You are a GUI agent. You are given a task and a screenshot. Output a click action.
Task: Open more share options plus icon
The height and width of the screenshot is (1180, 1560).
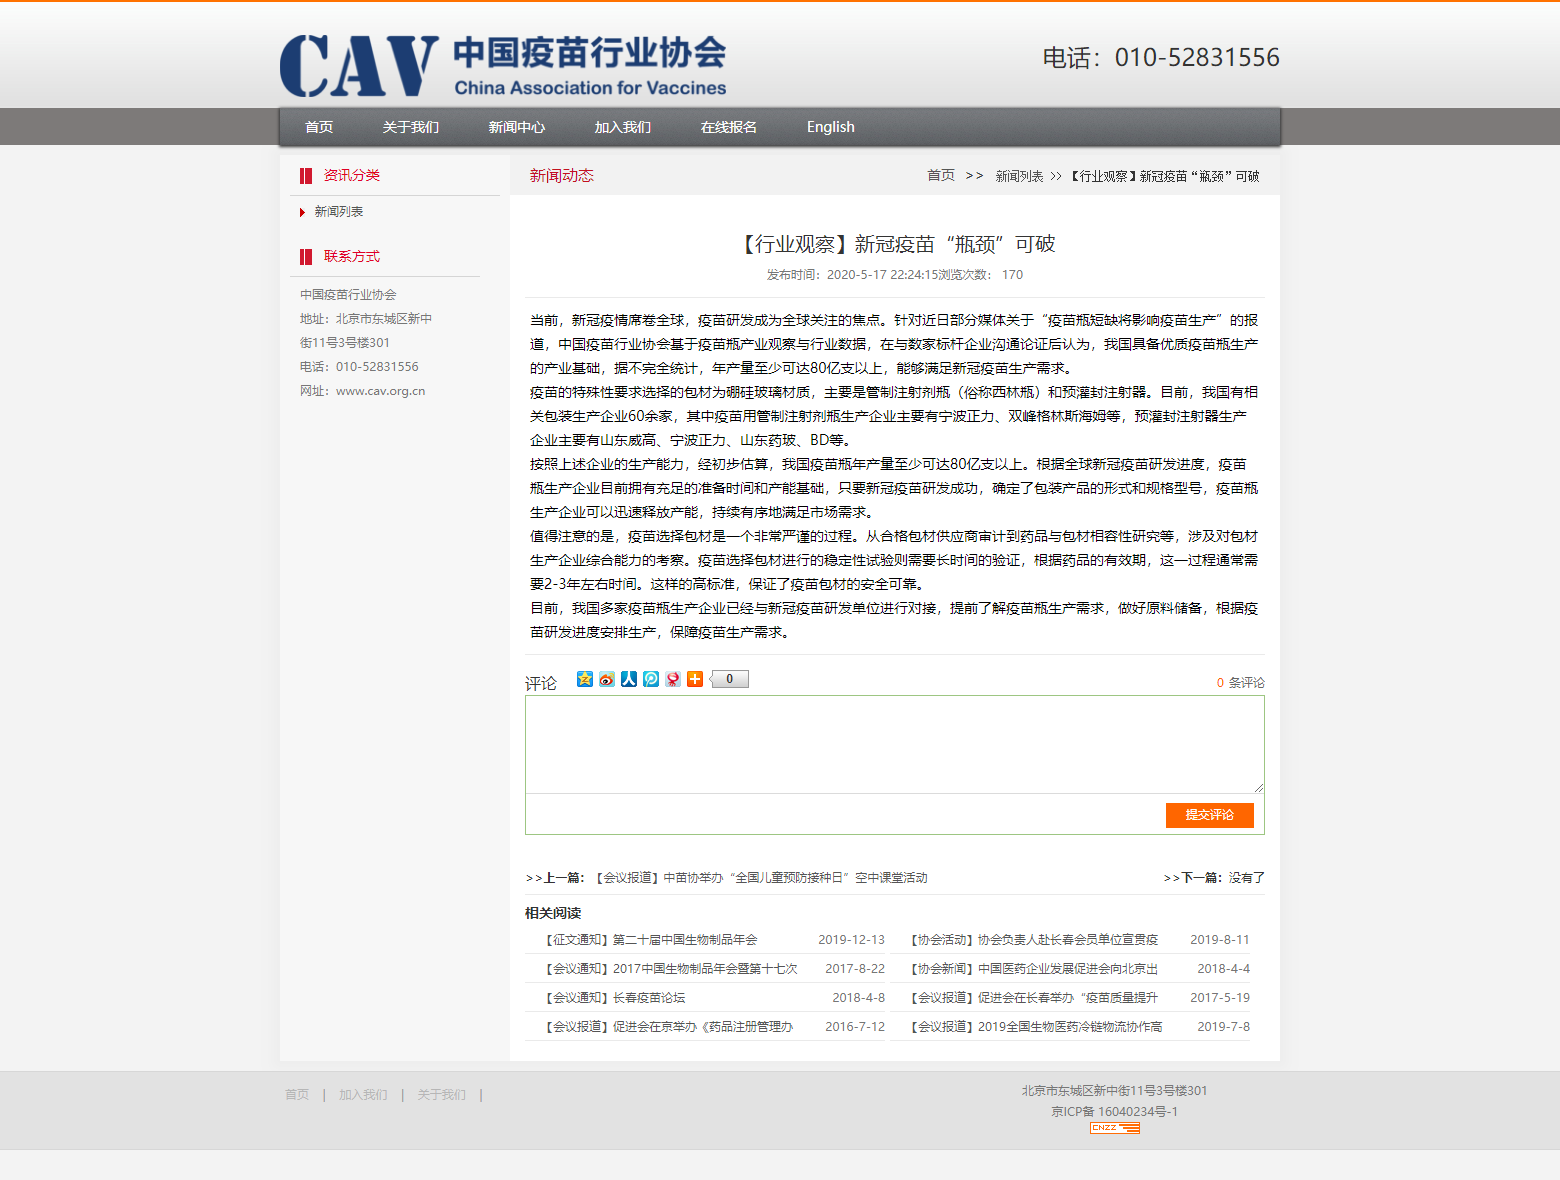[x=695, y=679]
